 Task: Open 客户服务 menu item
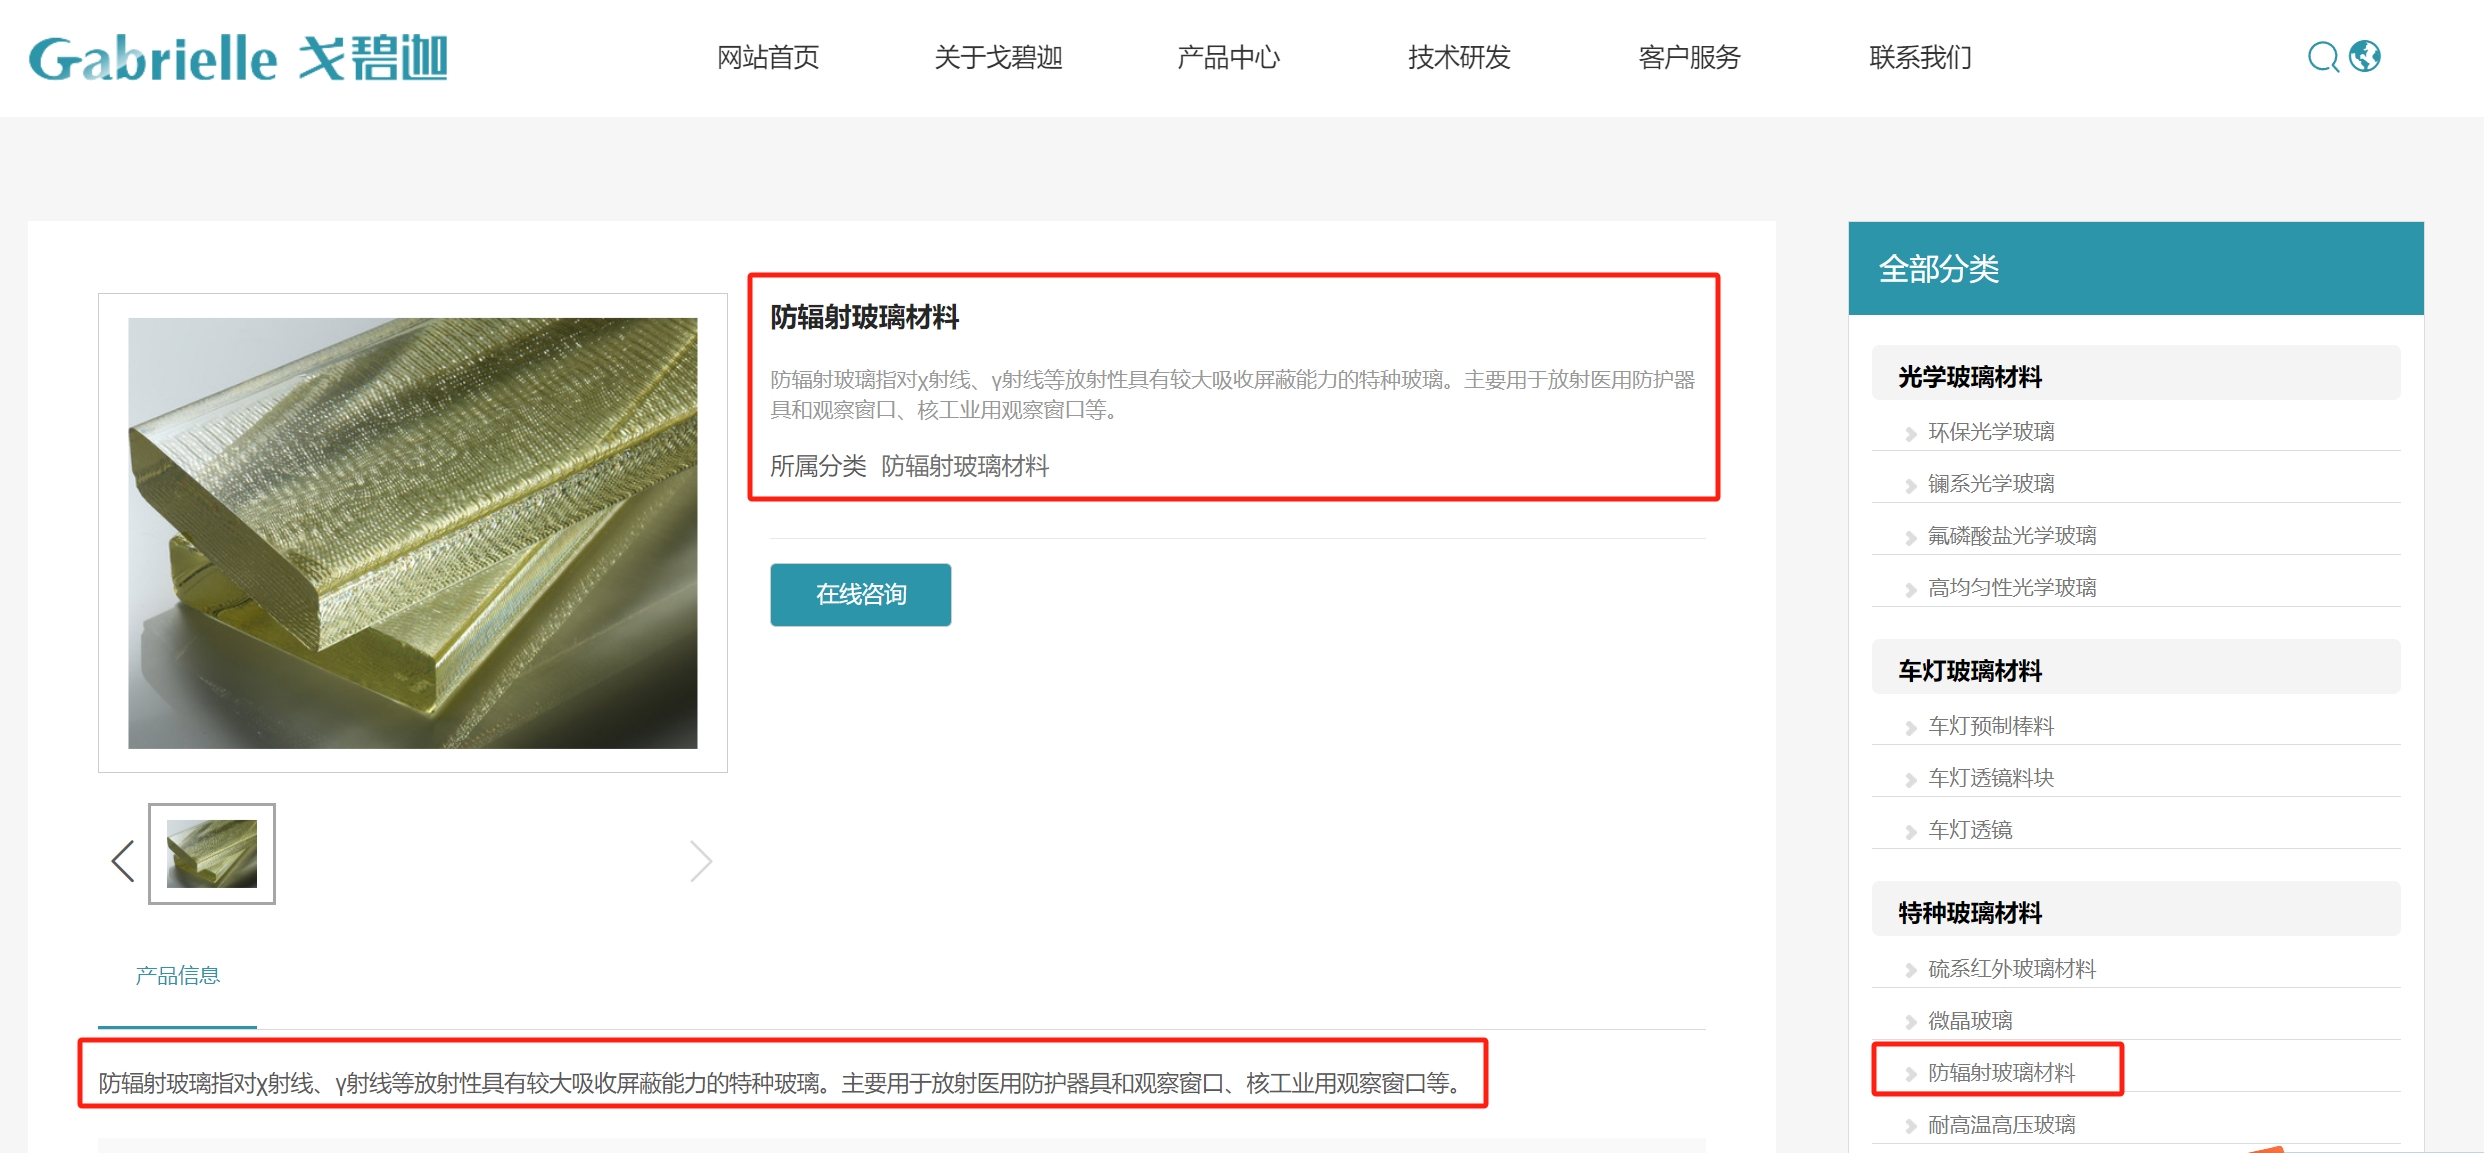(1689, 57)
